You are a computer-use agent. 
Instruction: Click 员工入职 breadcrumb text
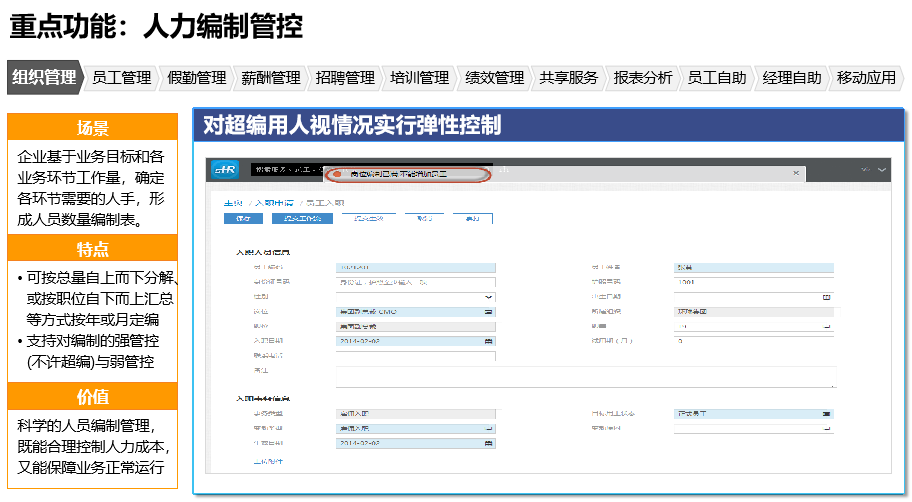tap(325, 203)
